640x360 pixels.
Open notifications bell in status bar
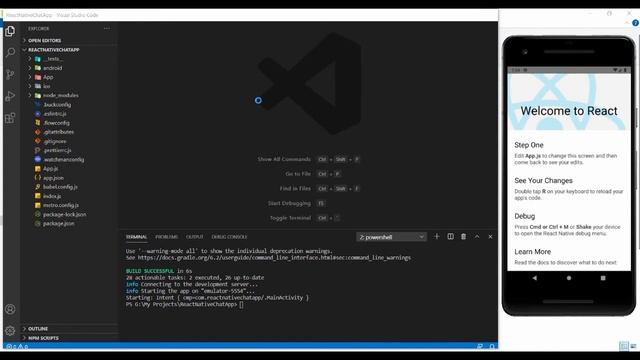pyautogui.click(x=492, y=347)
